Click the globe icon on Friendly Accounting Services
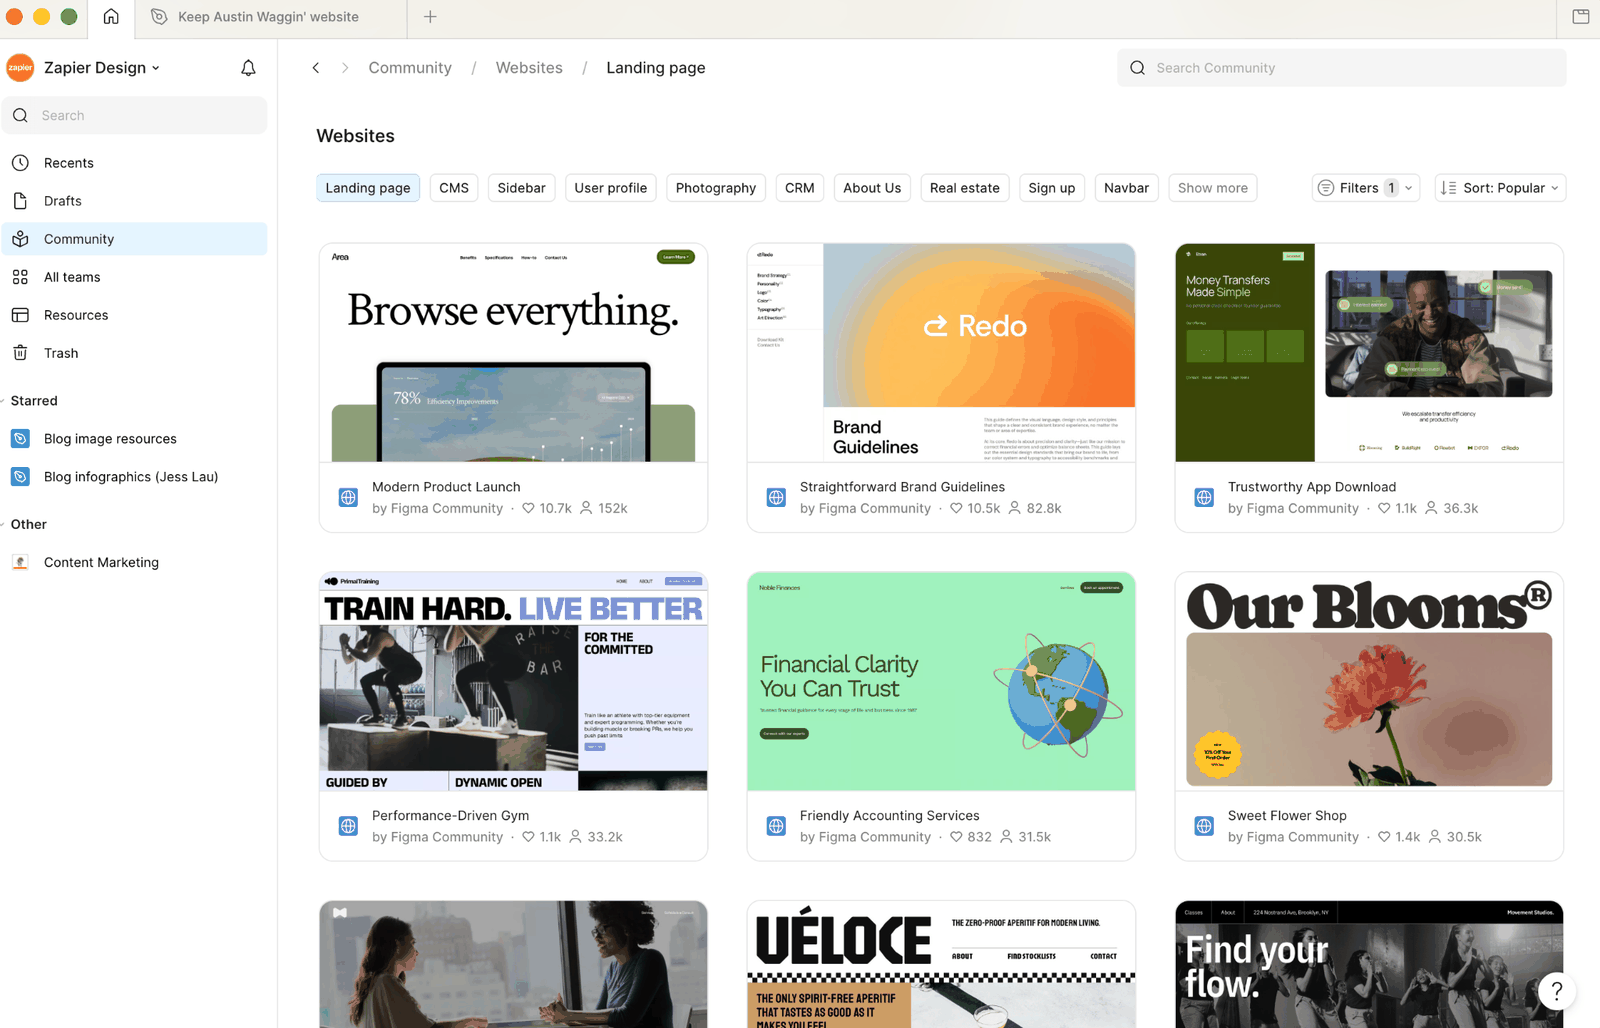The width and height of the screenshot is (1600, 1028). (x=776, y=826)
